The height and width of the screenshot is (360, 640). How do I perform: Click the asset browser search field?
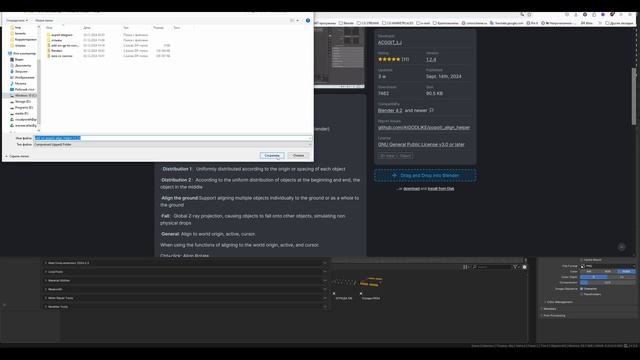[493, 267]
